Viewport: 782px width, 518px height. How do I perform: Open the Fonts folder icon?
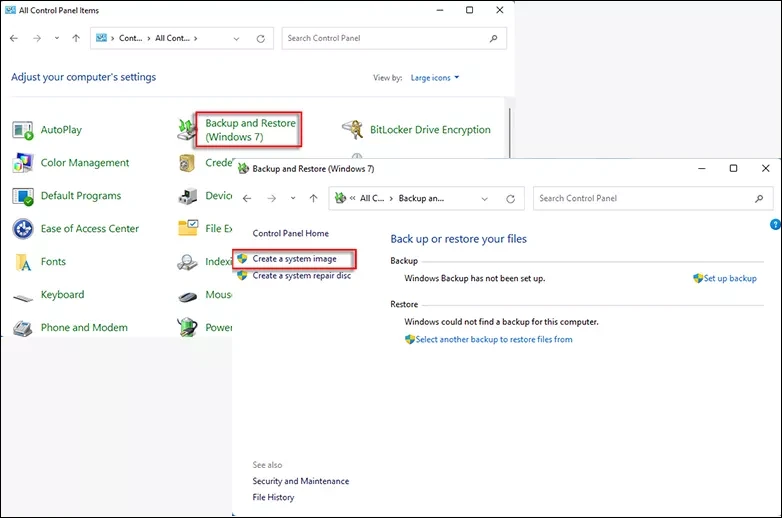click(23, 262)
